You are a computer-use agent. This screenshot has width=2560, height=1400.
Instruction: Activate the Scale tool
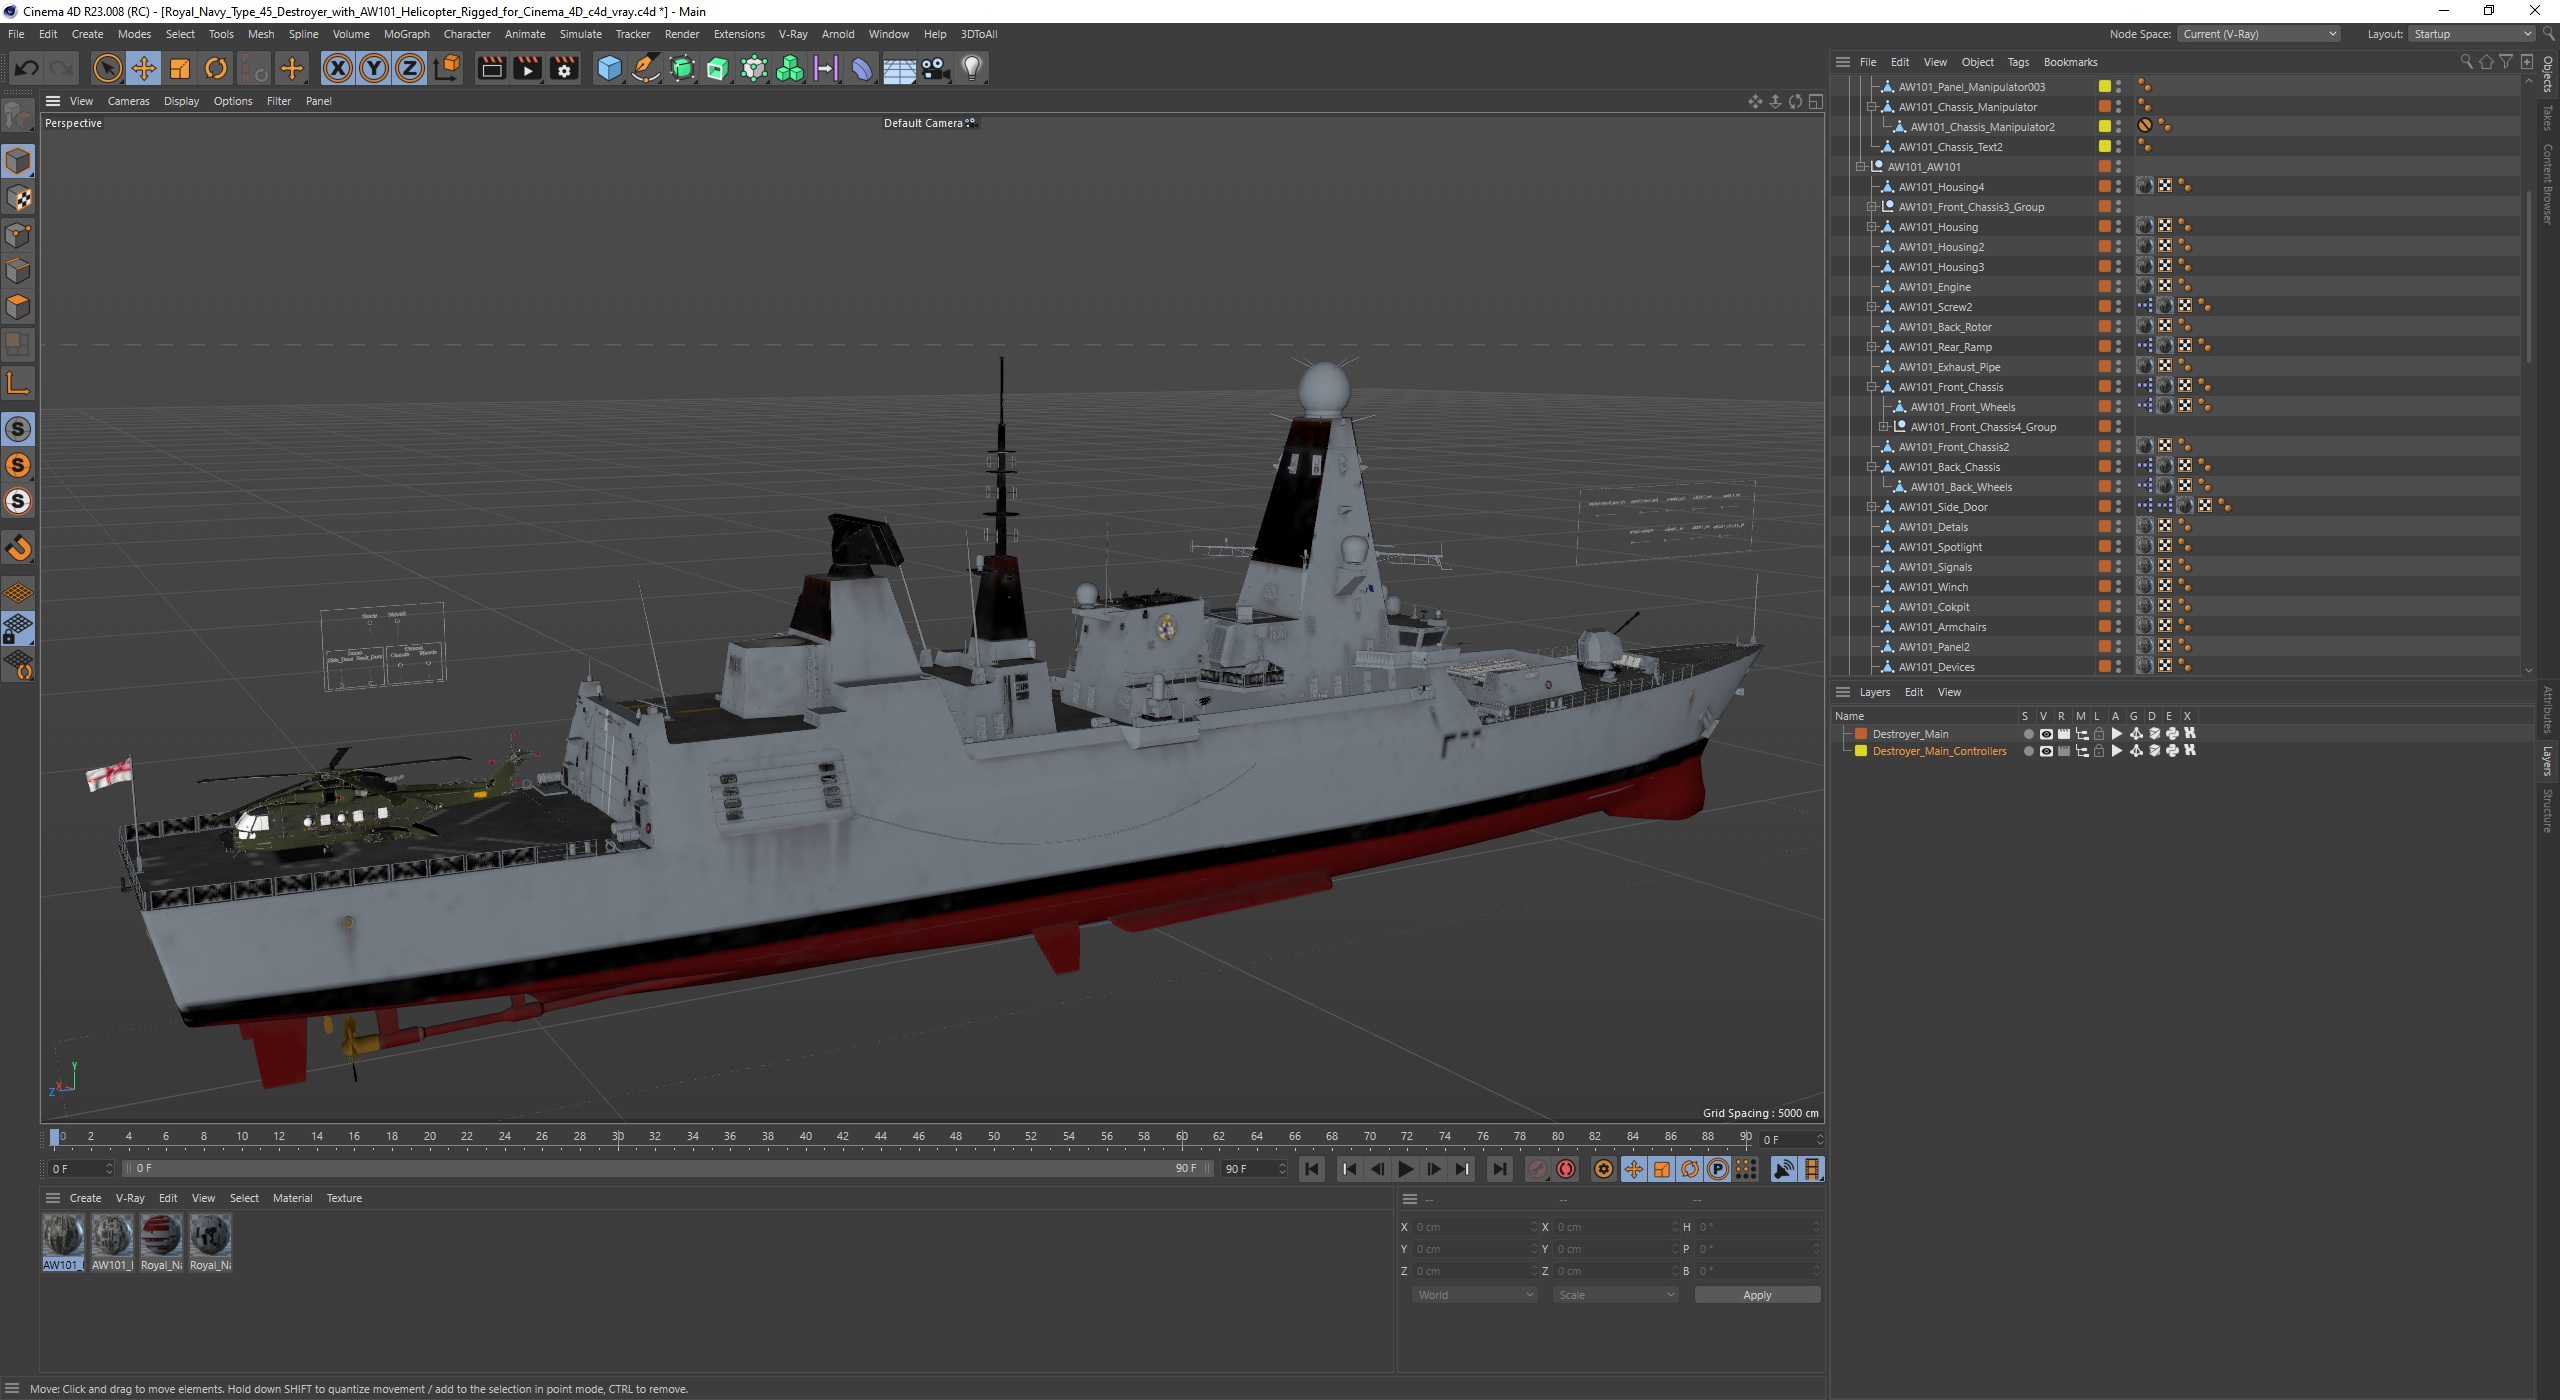pyautogui.click(x=180, y=68)
